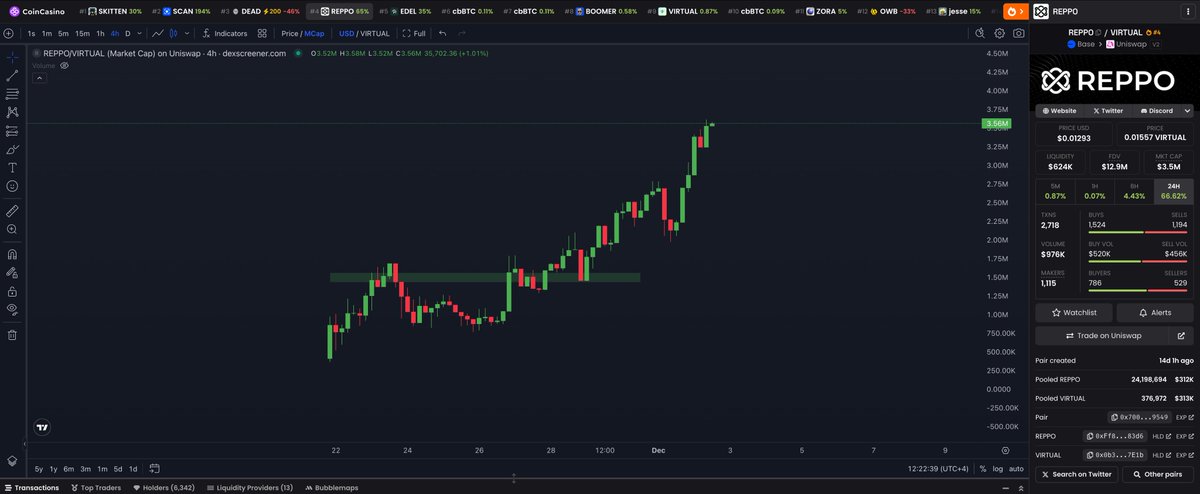Open the Alerts button

pyautogui.click(x=1155, y=313)
